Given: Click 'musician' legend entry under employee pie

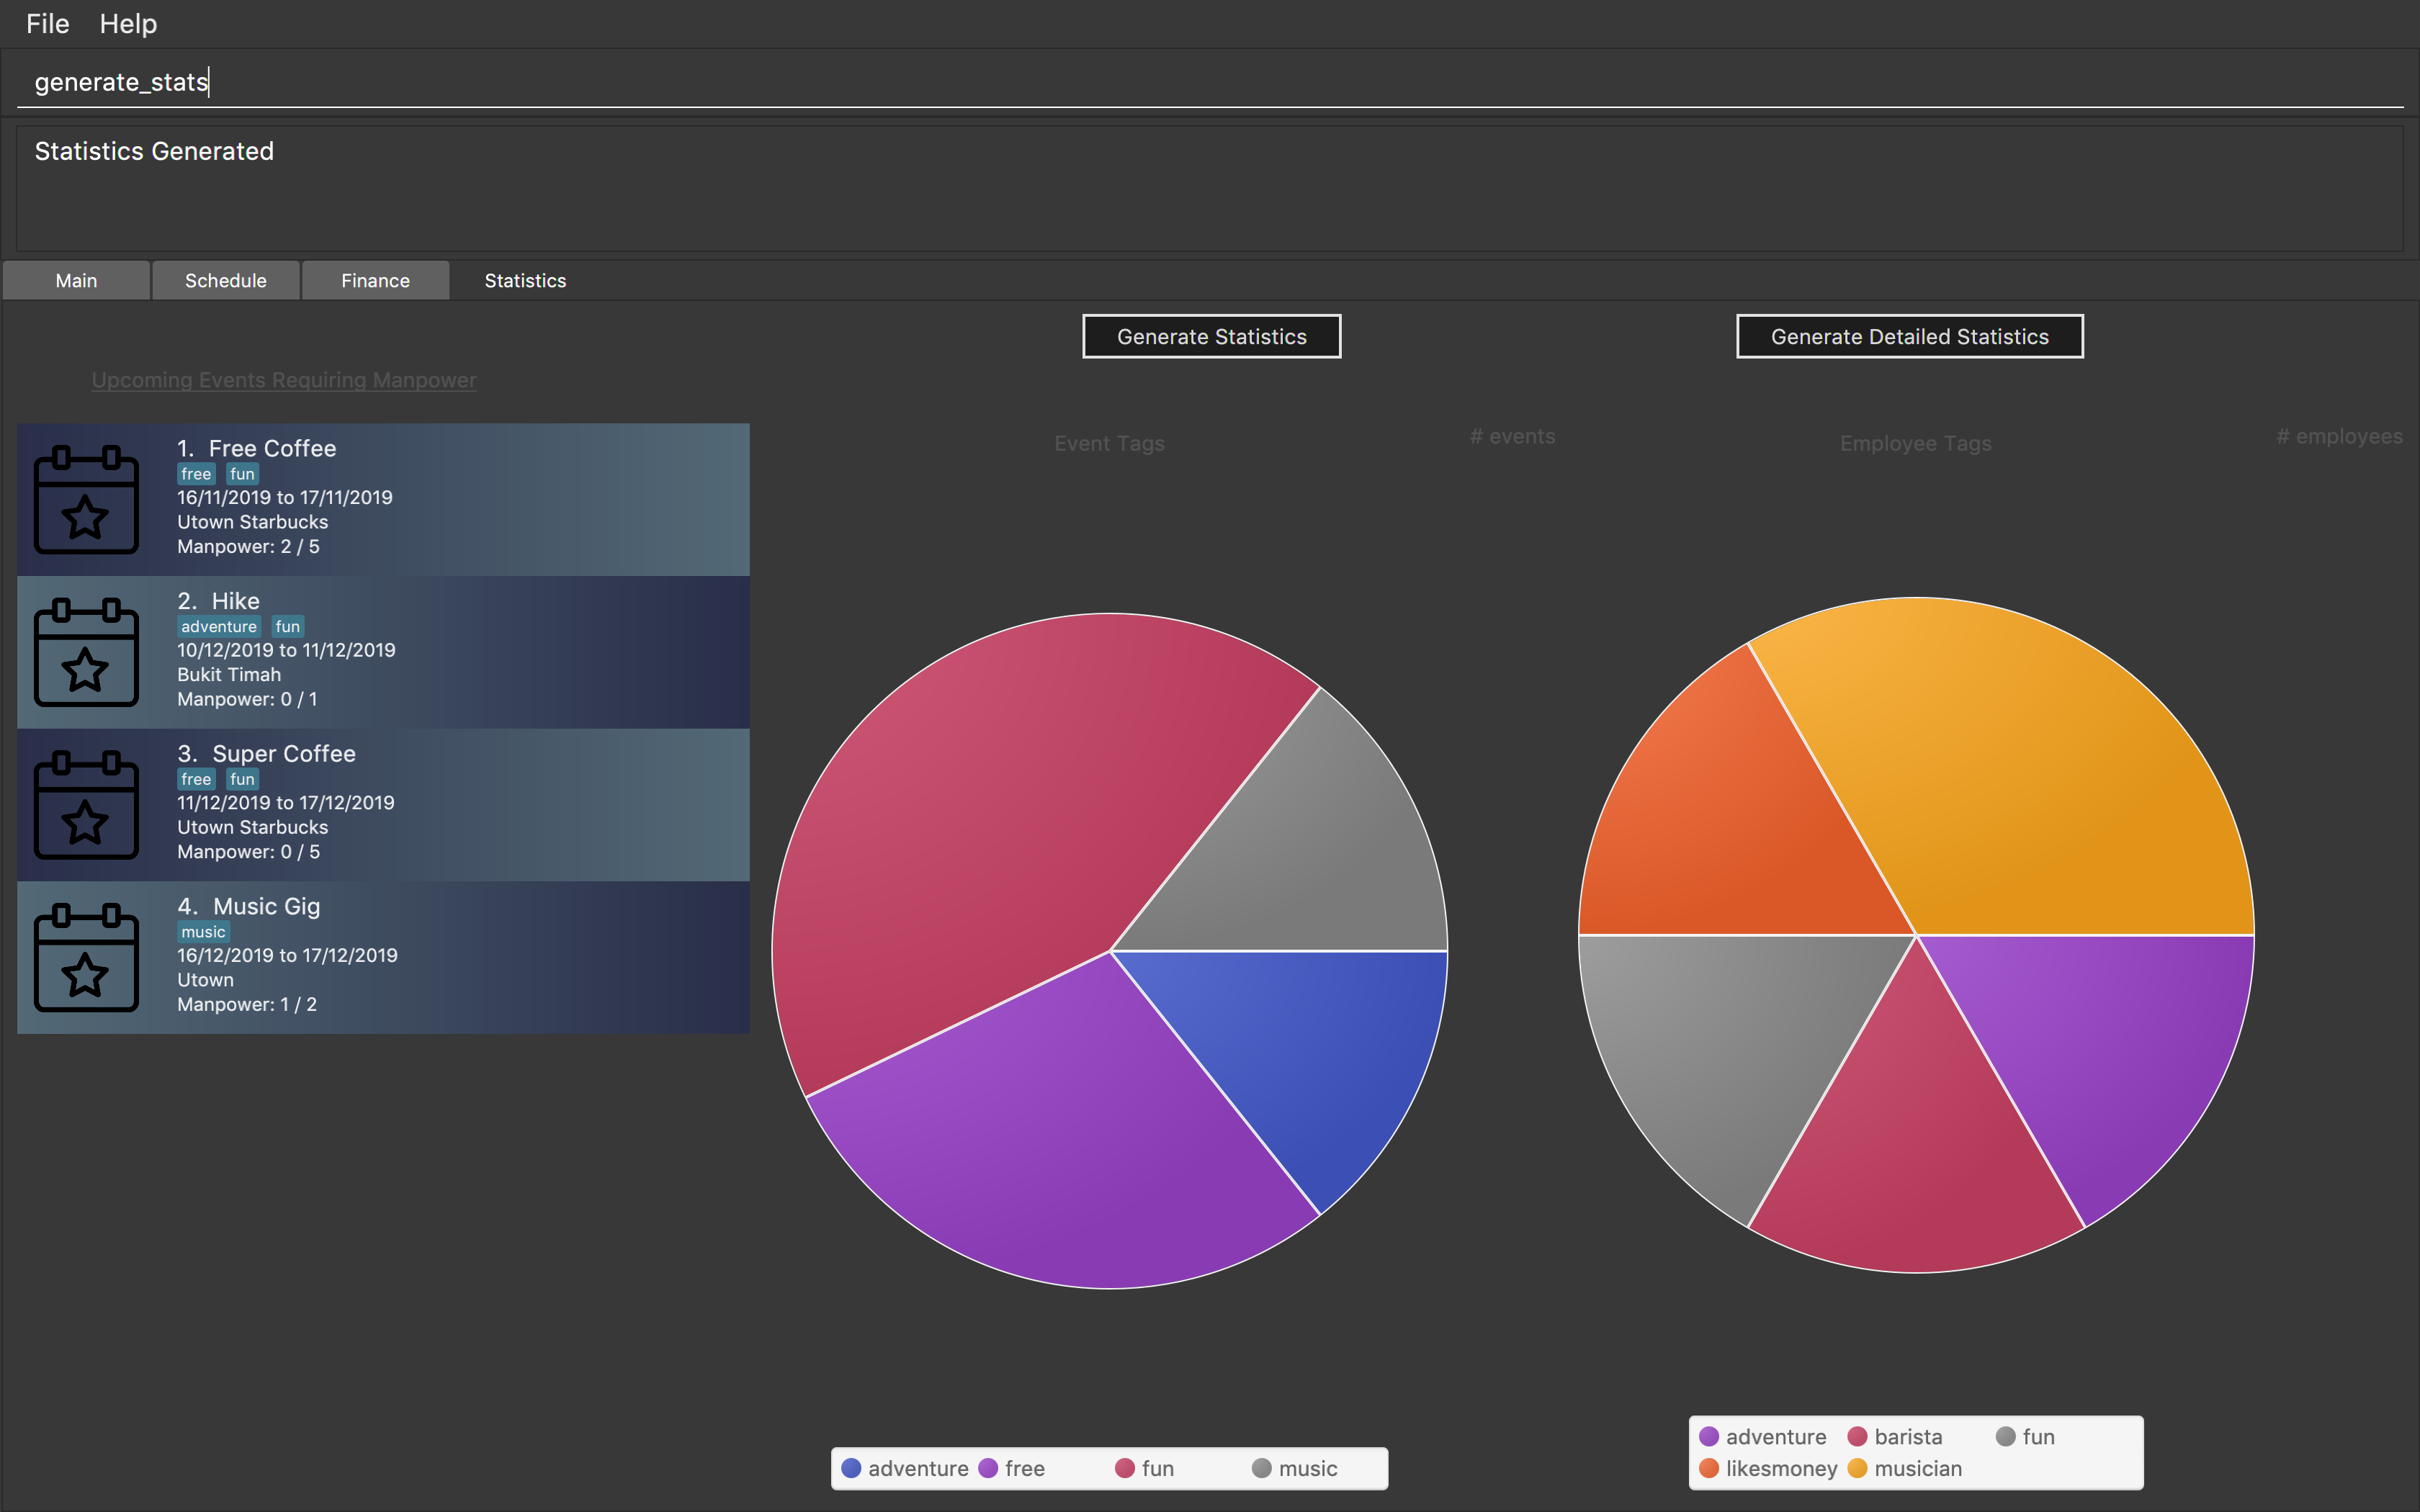Looking at the screenshot, I should (x=1905, y=1468).
